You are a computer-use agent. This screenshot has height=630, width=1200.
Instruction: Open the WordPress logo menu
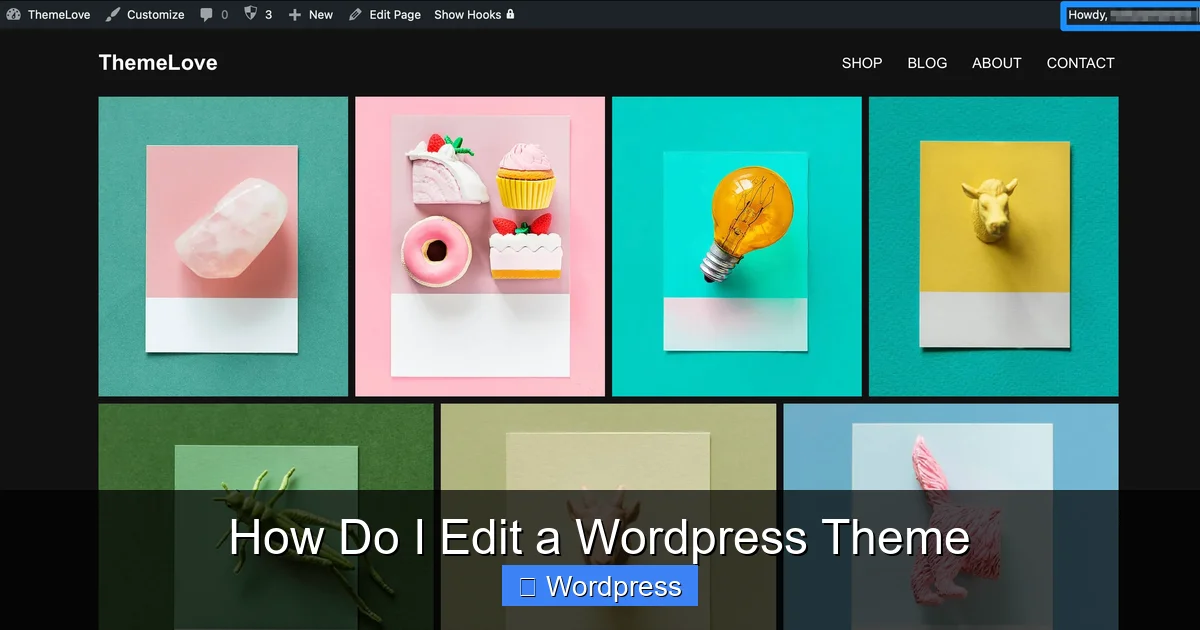(11, 14)
